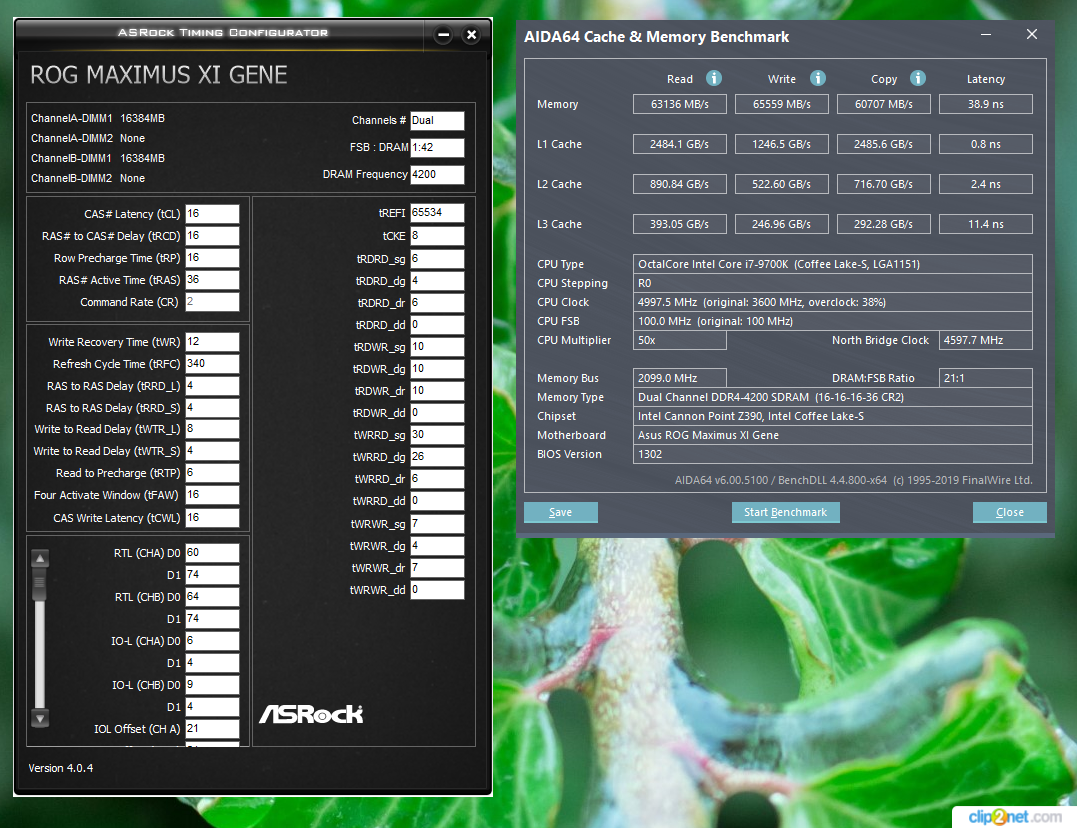This screenshot has width=1077, height=828.
Task: Click Memory Write result 65559 MB/s
Action: [782, 104]
